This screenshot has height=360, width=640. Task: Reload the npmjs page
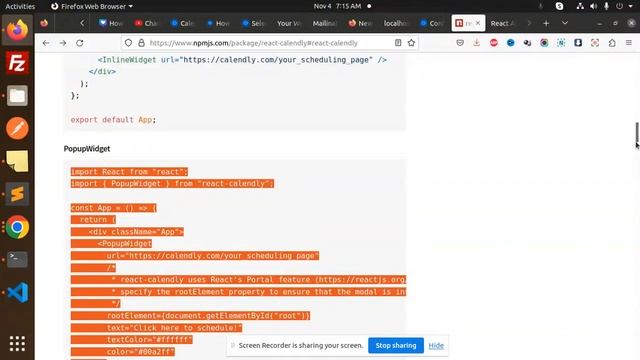80,43
